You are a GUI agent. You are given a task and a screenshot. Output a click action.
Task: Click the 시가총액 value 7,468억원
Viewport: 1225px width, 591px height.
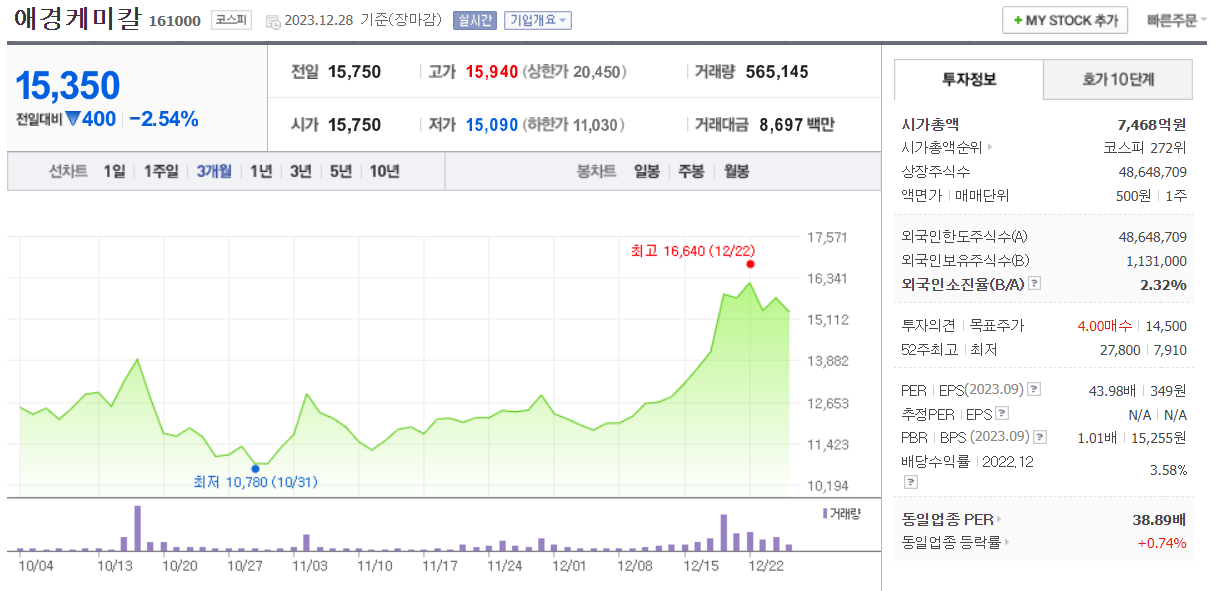1152,125
